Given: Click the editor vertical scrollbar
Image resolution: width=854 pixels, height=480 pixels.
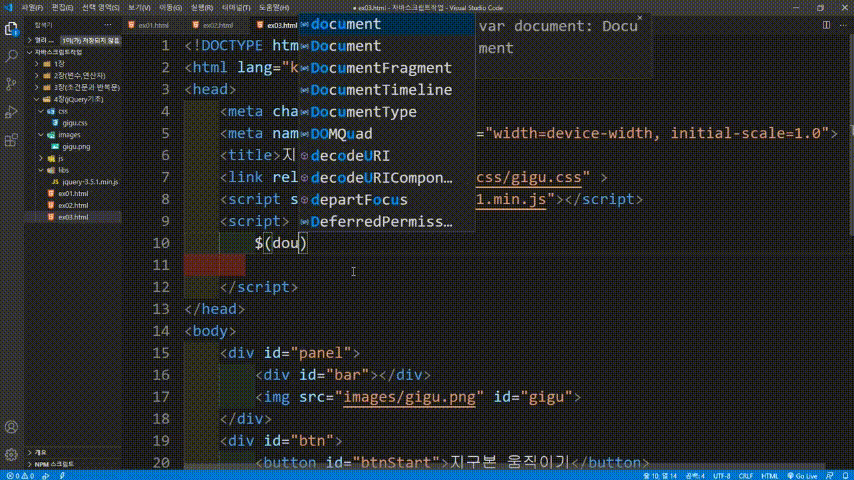Looking at the screenshot, I should click(x=850, y=136).
